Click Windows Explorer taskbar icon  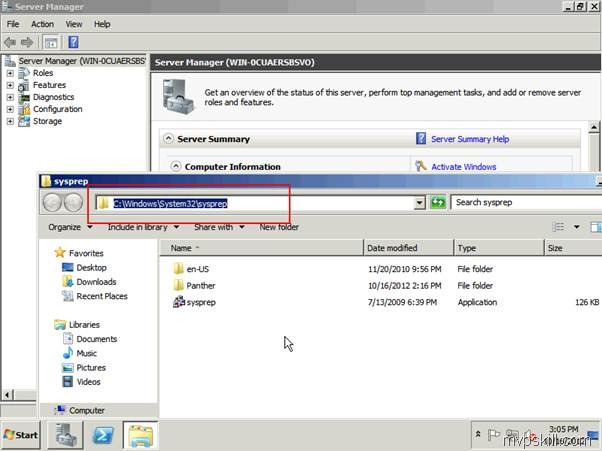tap(141, 435)
